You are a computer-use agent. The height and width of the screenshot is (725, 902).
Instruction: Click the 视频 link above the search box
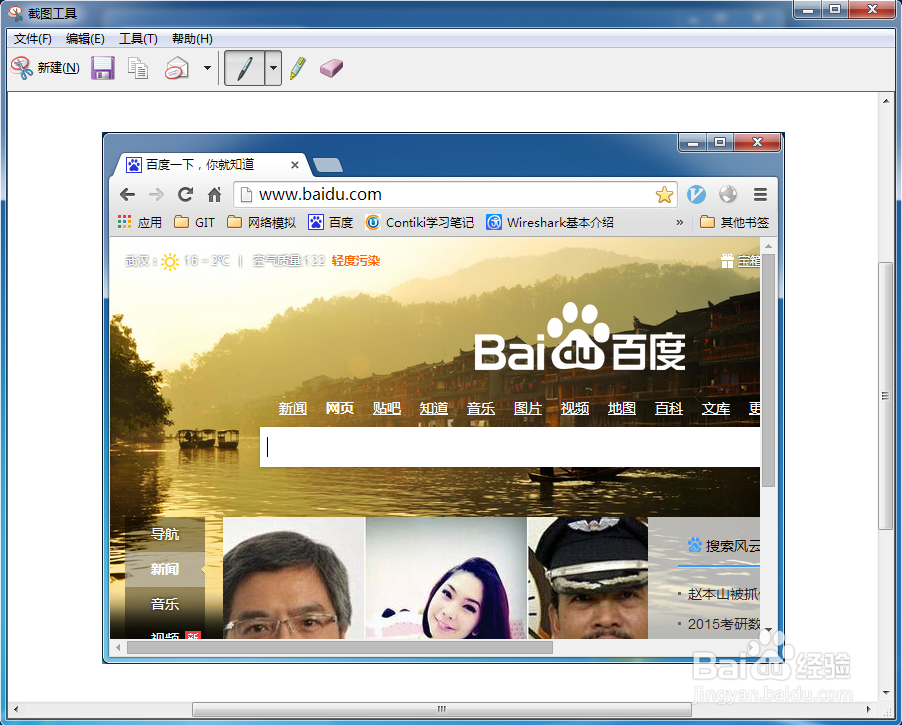(x=575, y=408)
